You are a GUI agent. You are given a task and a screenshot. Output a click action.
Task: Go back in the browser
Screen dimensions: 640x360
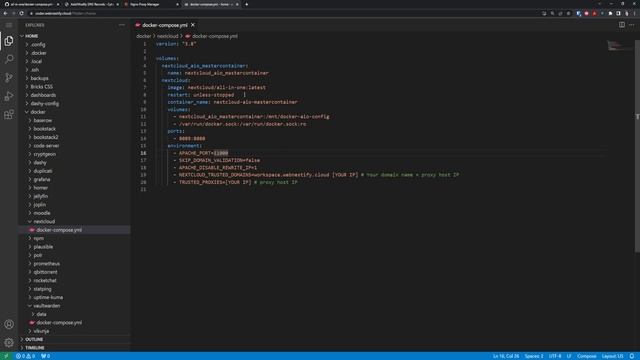point(5,13)
